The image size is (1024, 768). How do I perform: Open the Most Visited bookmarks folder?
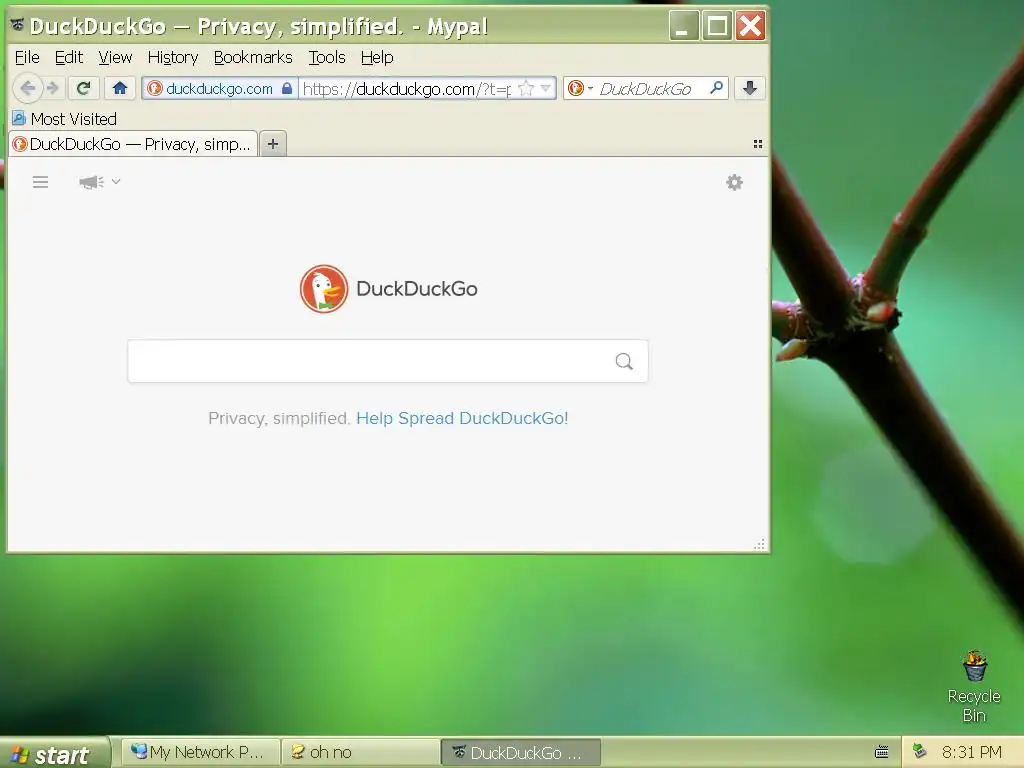[65, 119]
